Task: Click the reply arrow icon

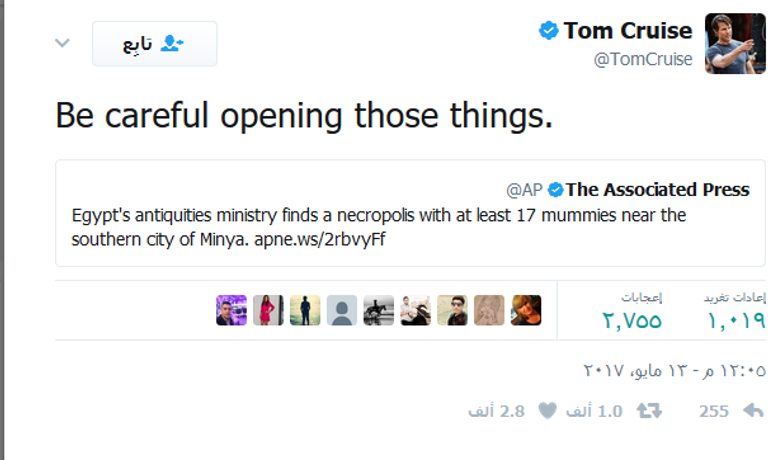Action: coord(754,411)
